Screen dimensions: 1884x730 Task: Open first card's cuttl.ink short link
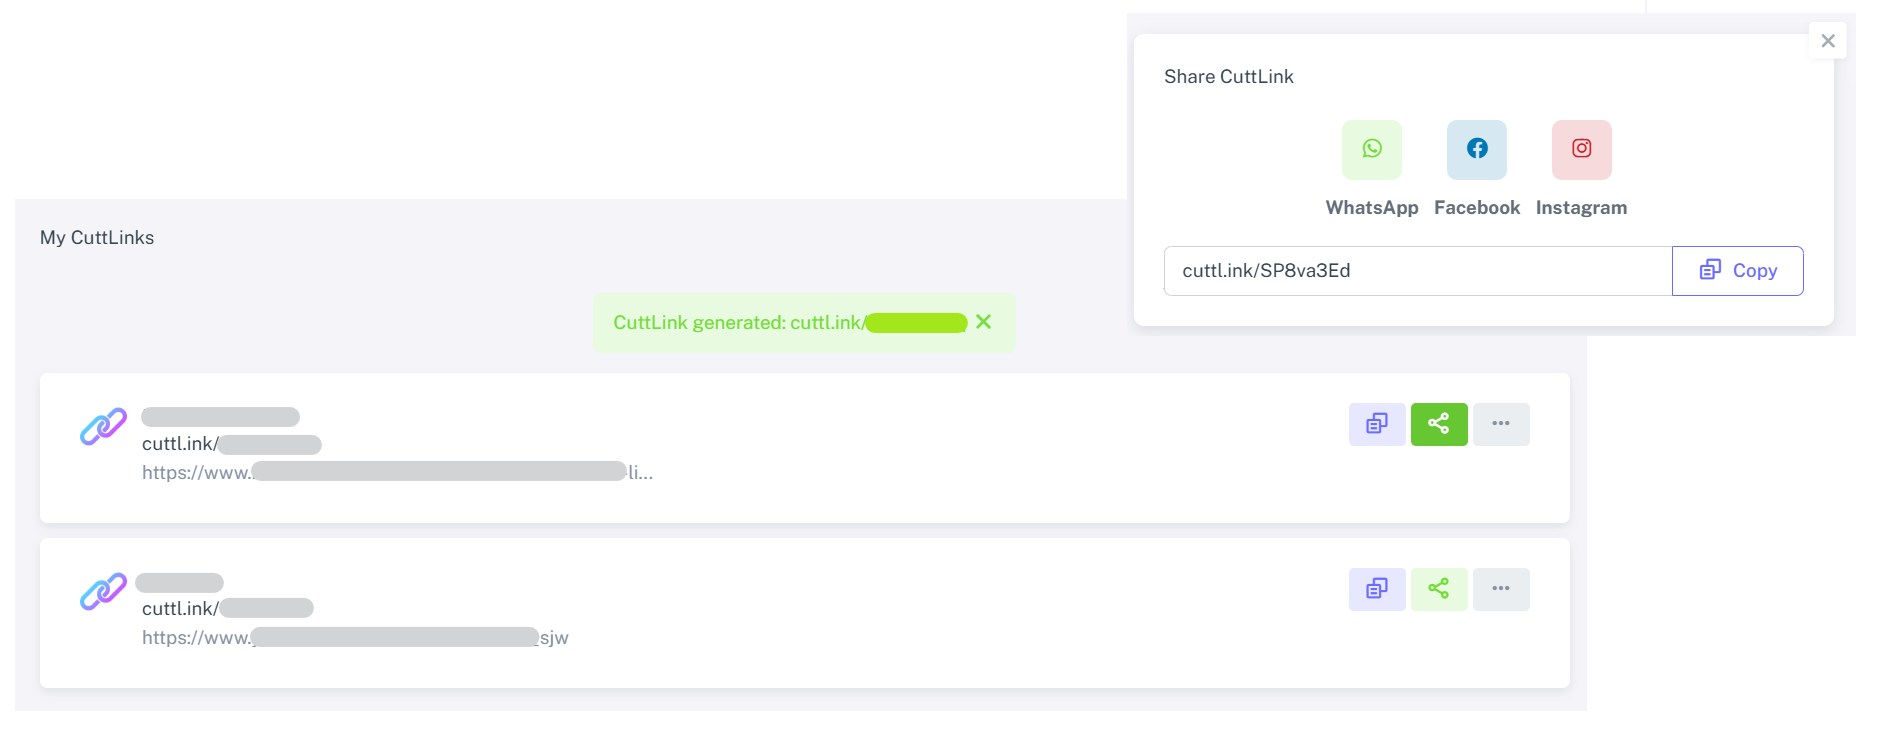pyautogui.click(x=231, y=444)
